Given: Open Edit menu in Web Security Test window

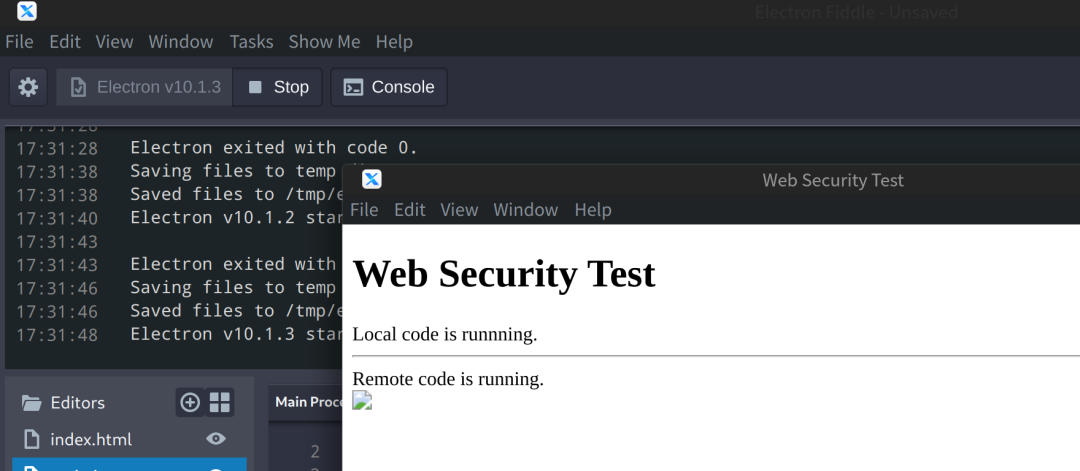Looking at the screenshot, I should pos(410,209).
